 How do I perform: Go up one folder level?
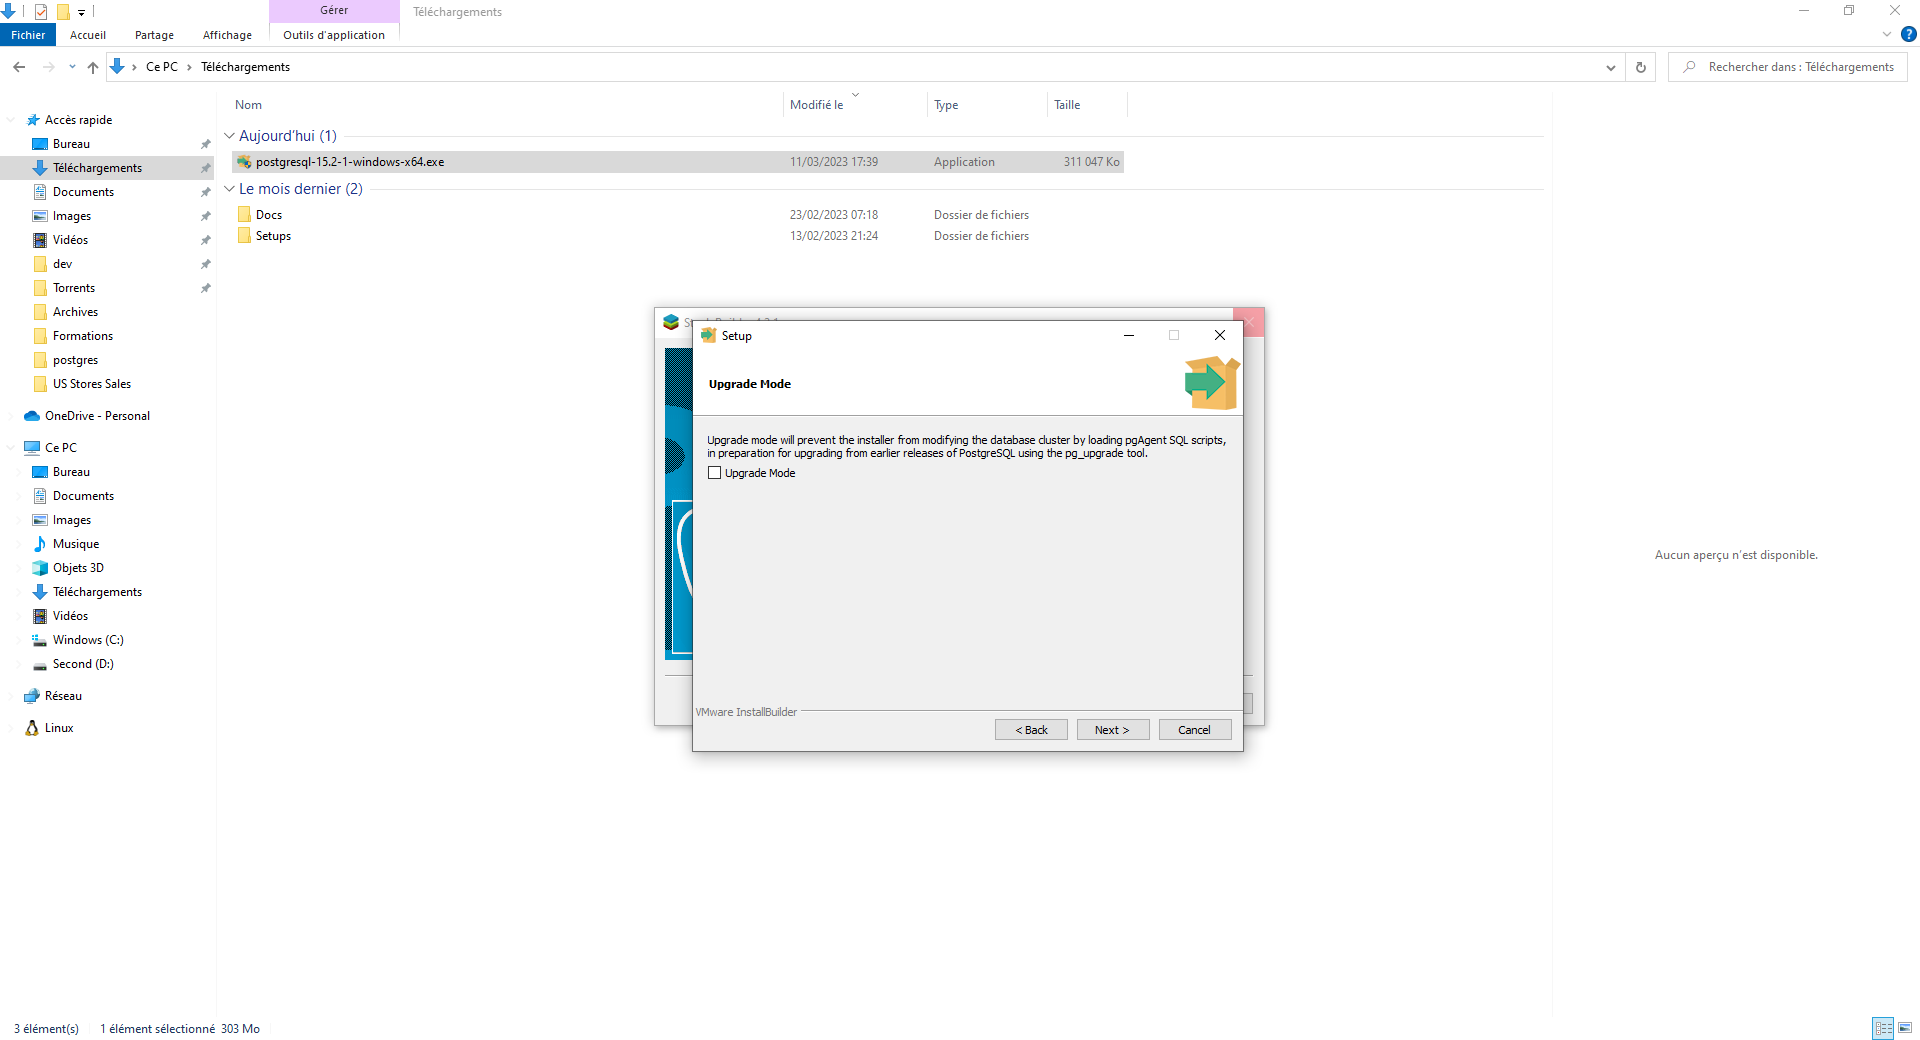(x=93, y=67)
